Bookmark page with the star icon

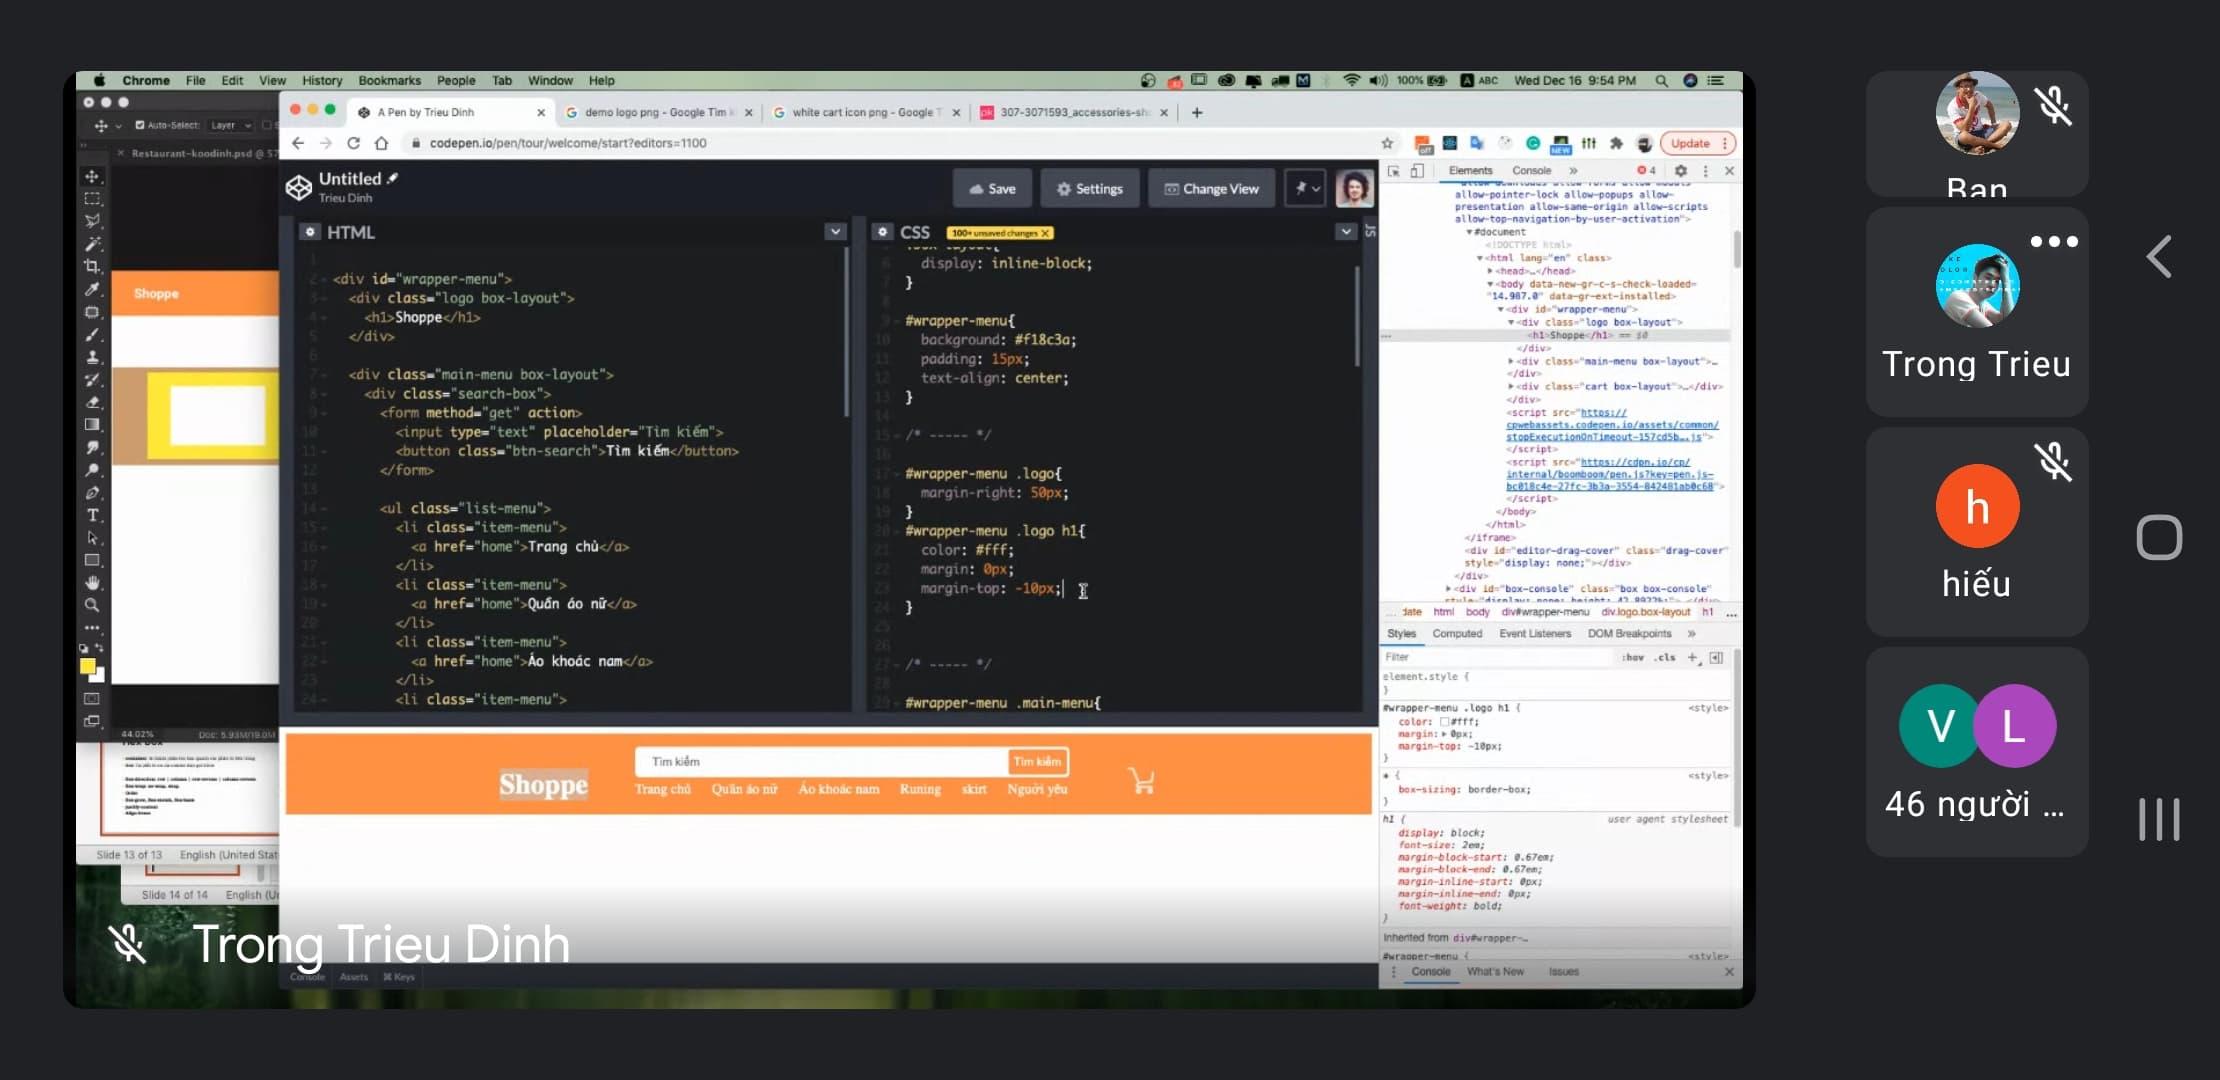coord(1387,143)
